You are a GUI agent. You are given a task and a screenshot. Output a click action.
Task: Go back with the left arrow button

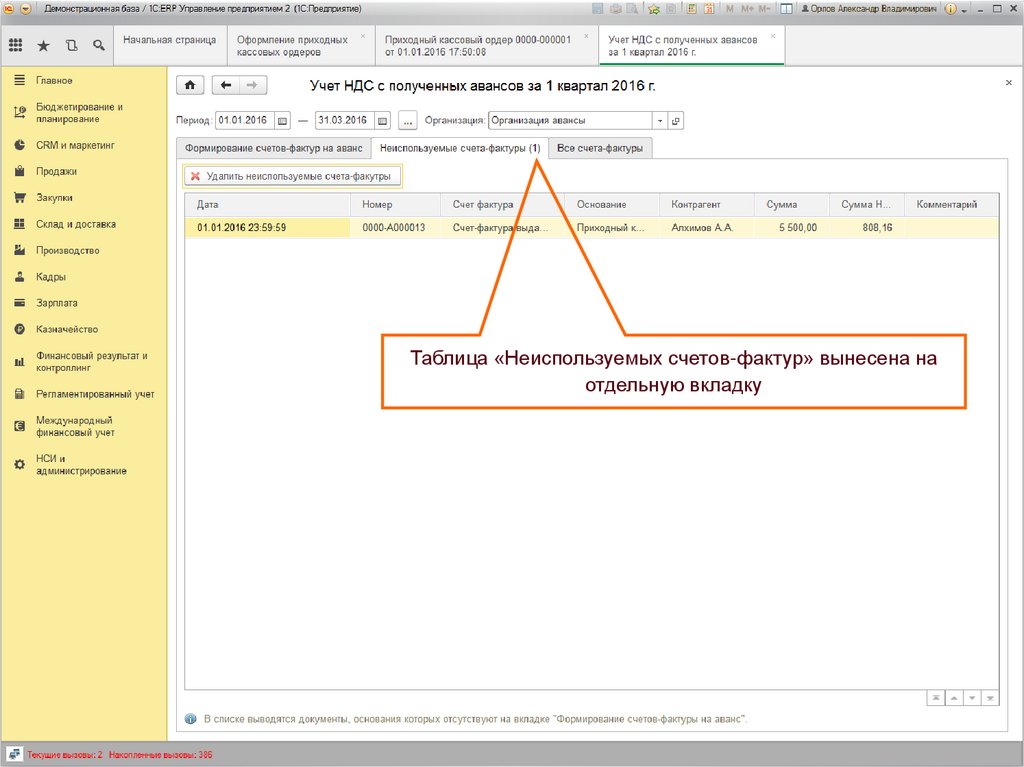click(228, 86)
